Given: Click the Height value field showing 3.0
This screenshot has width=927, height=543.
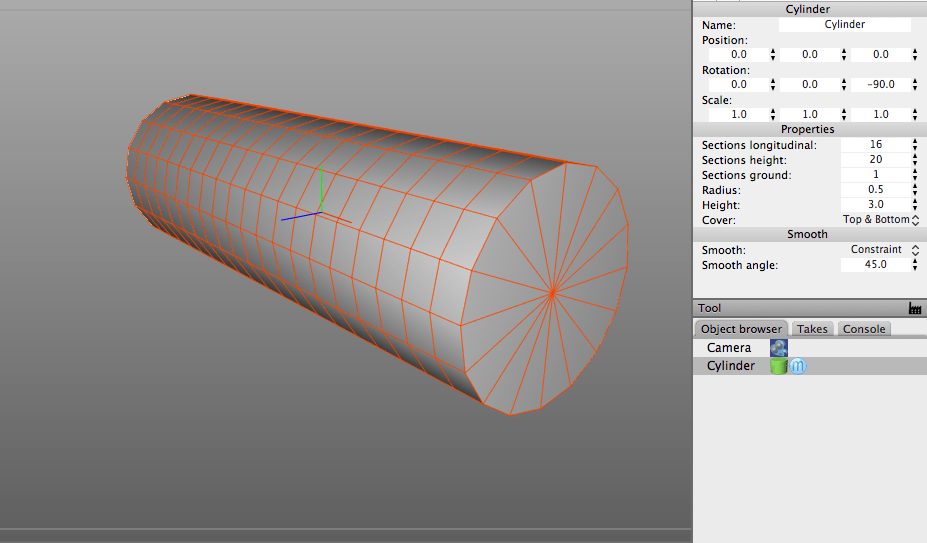Looking at the screenshot, I should pyautogui.click(x=875, y=205).
